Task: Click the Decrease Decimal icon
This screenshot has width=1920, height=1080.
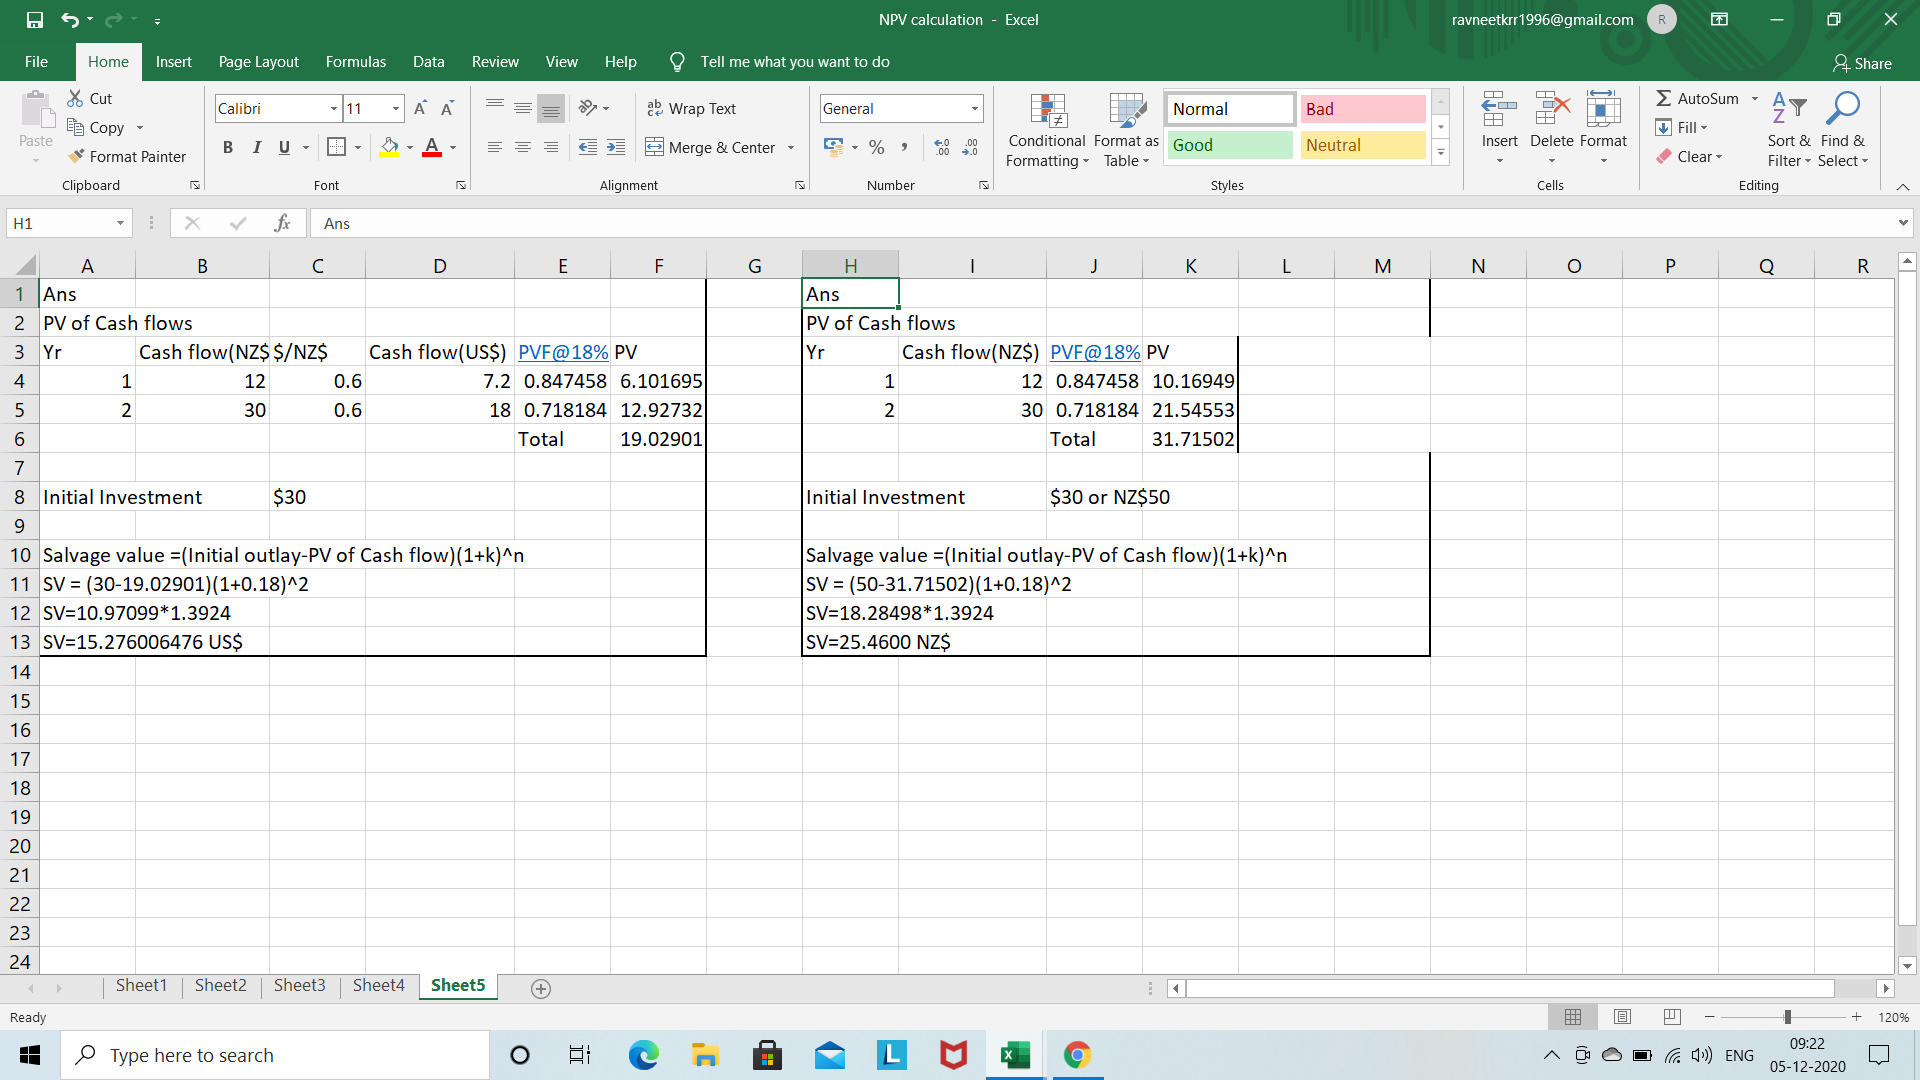Action: 970,147
